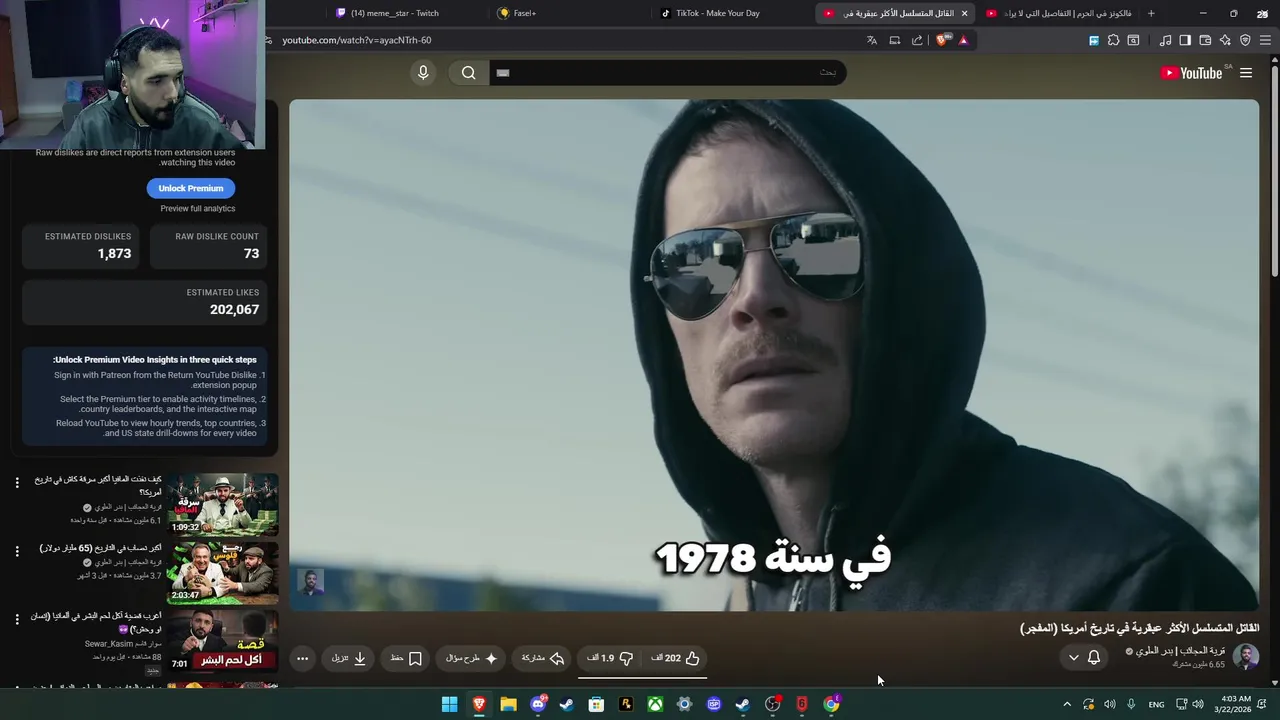This screenshot has height=720, width=1280.
Task: Focus the YouTube search box
Action: point(667,72)
